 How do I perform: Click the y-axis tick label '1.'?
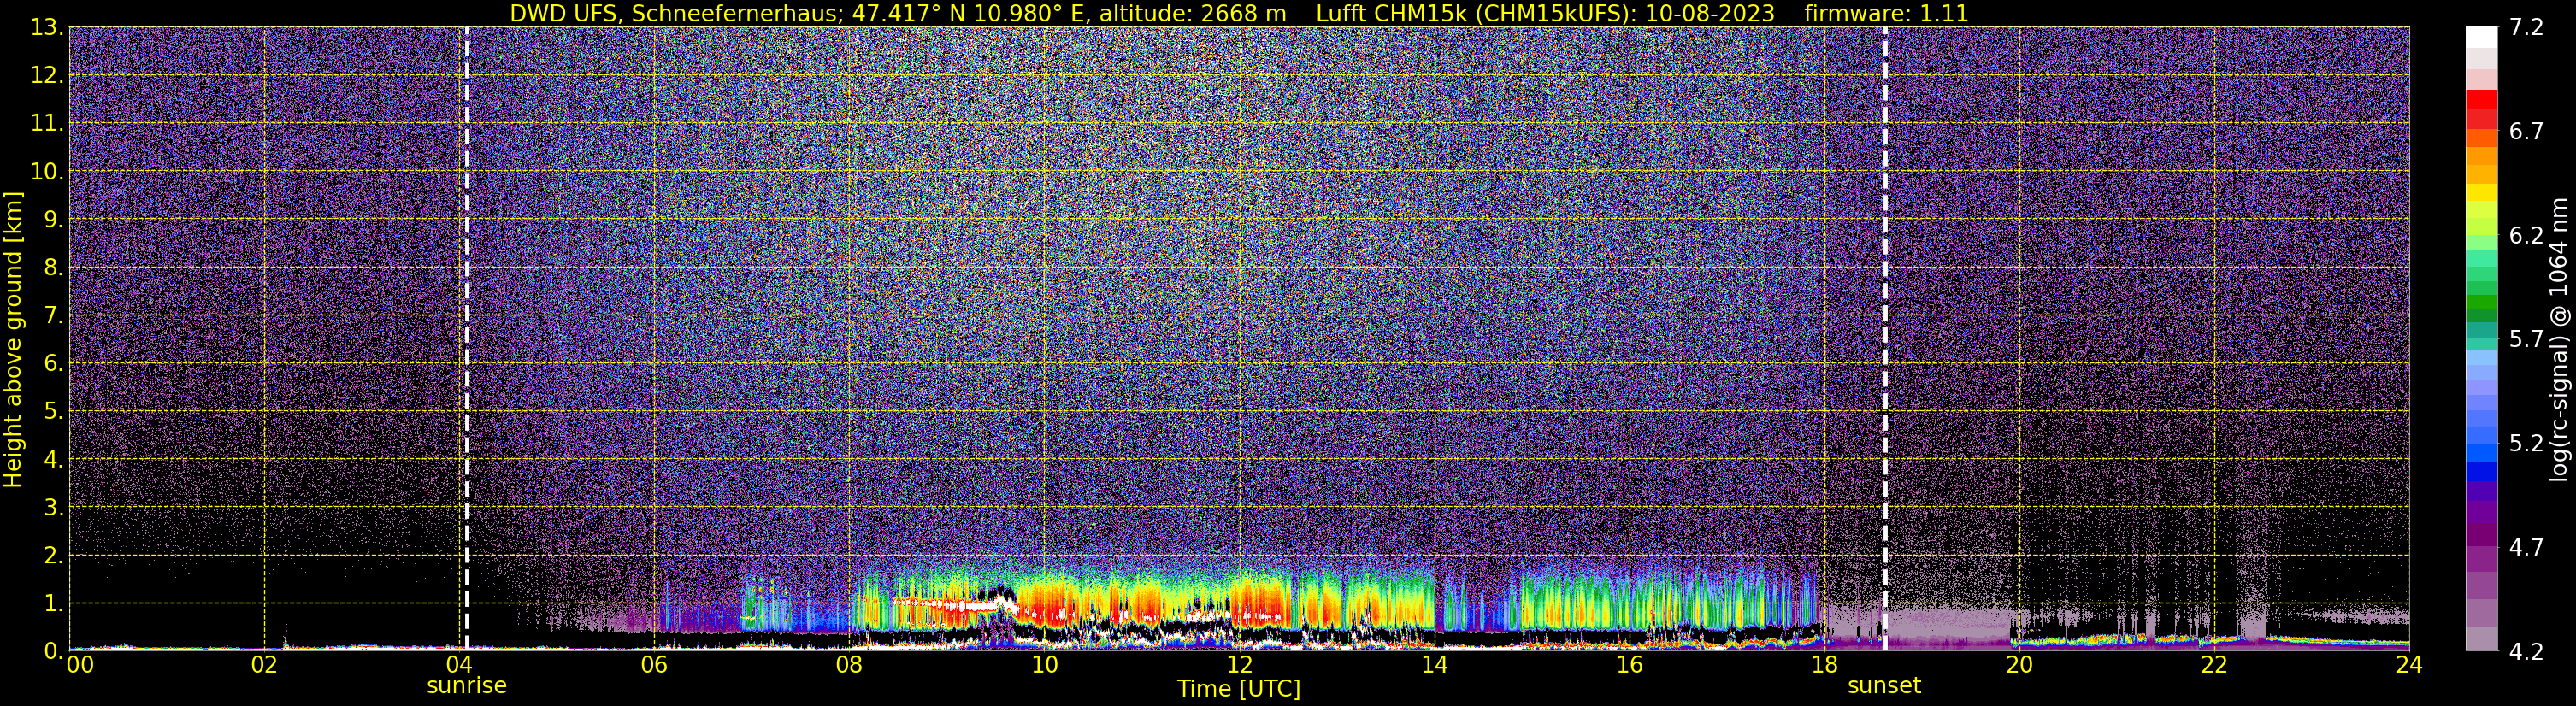pyautogui.click(x=53, y=604)
